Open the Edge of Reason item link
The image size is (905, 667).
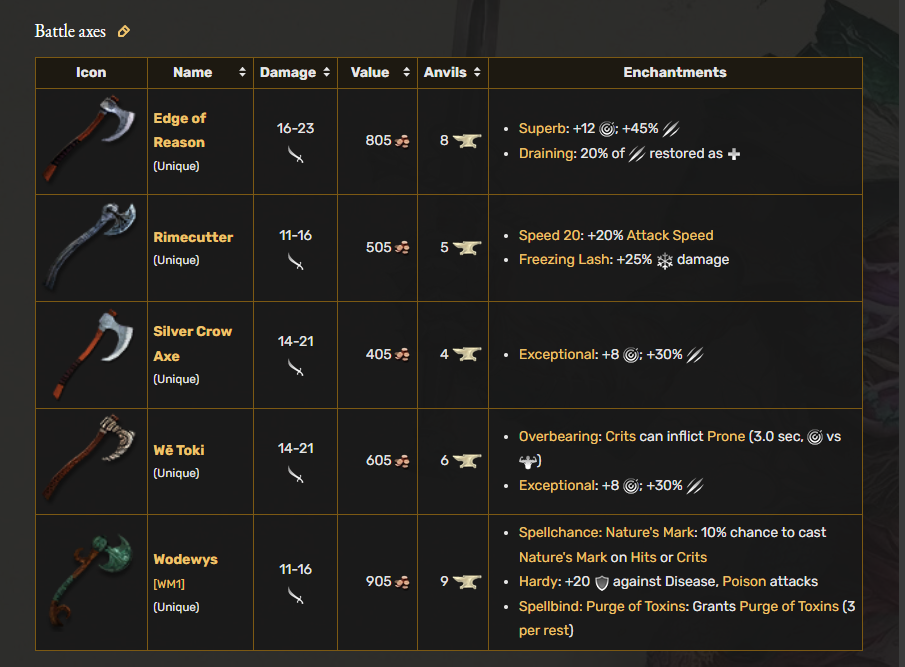coord(179,130)
